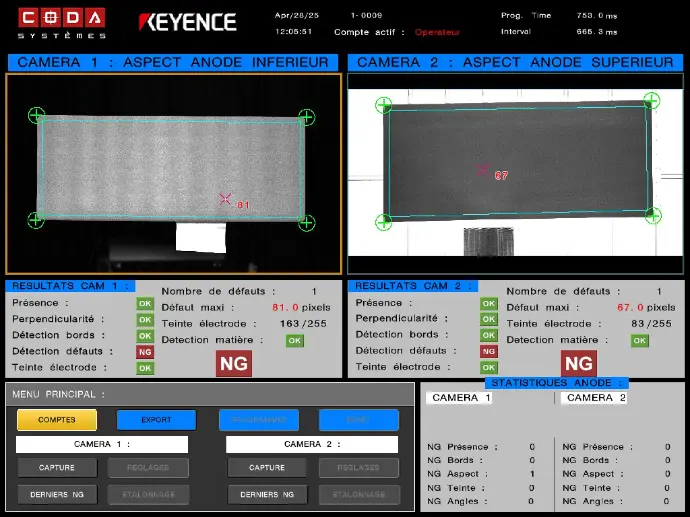Click ETALONNAGE under Camera 1

(x=148, y=495)
